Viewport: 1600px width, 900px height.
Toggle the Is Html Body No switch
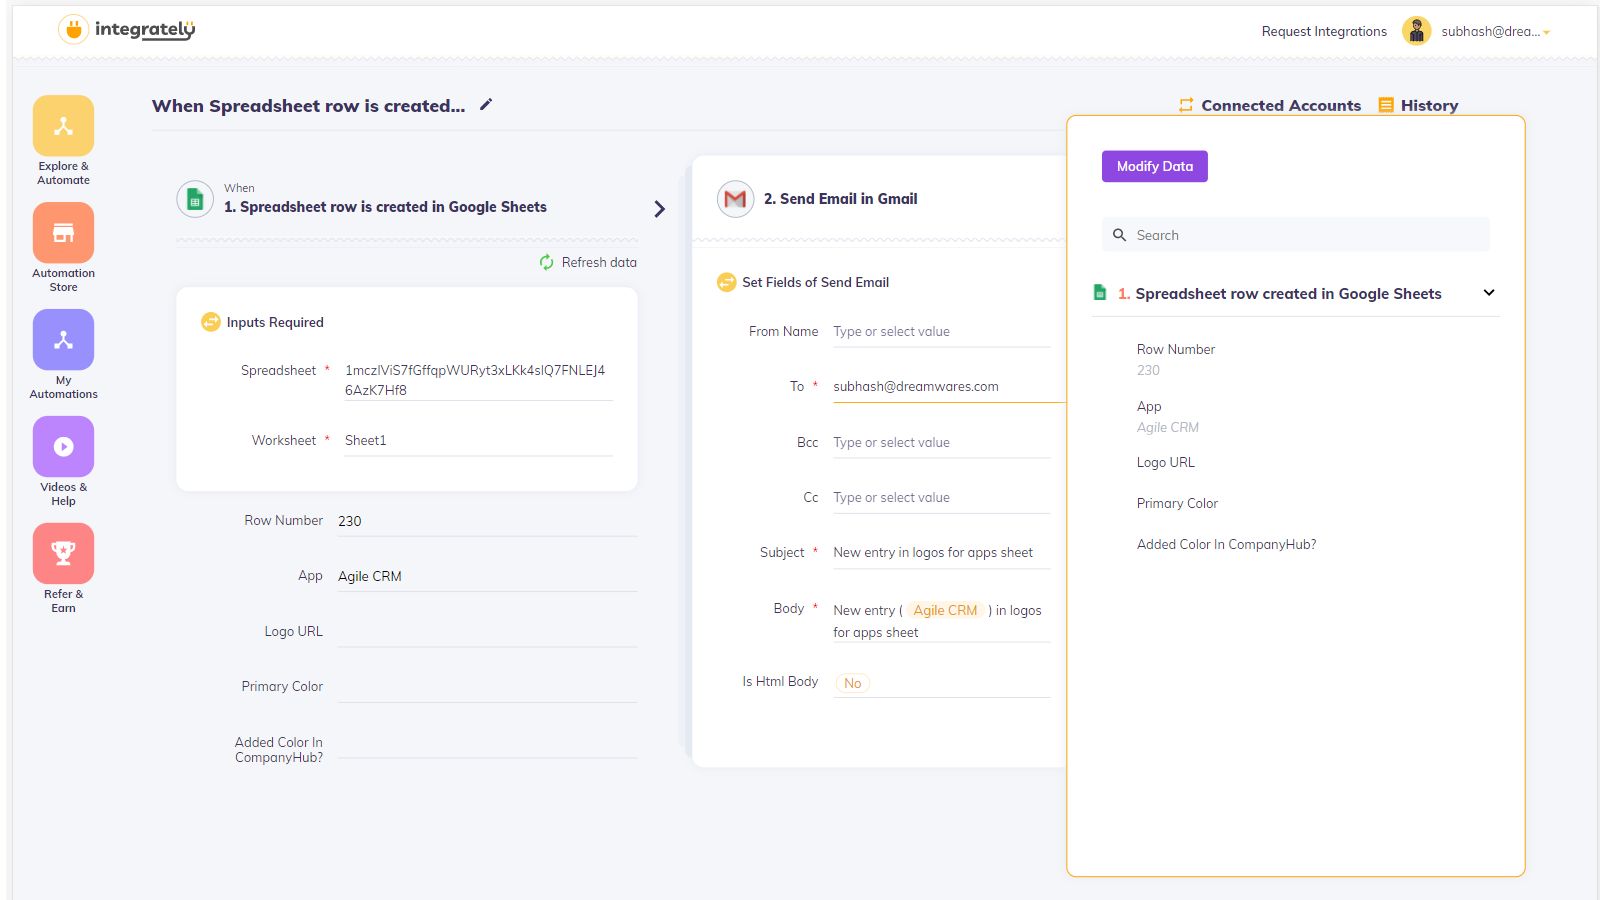pos(852,683)
